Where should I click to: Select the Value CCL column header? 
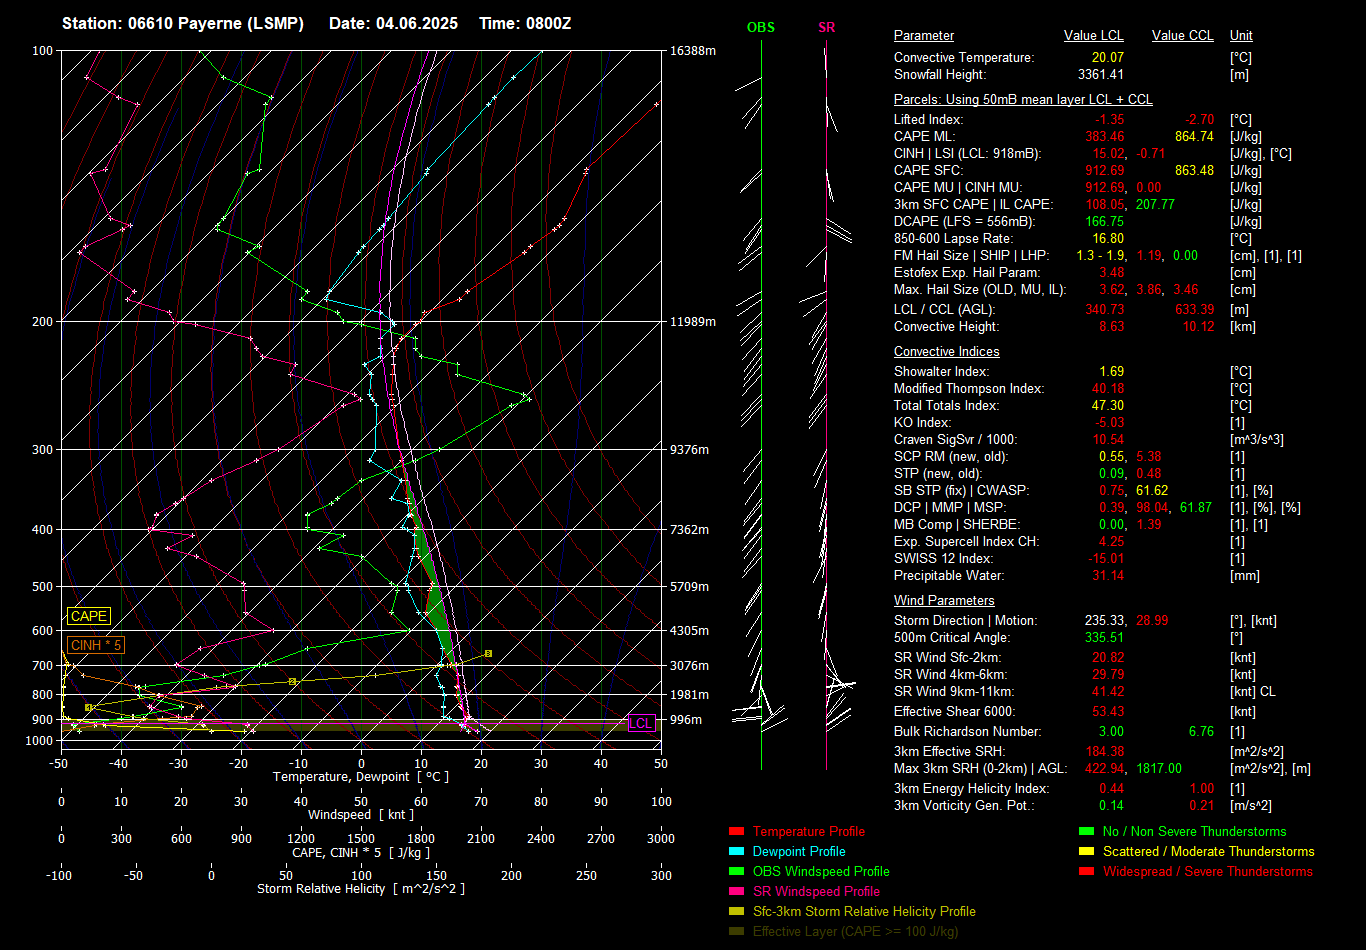(1182, 36)
